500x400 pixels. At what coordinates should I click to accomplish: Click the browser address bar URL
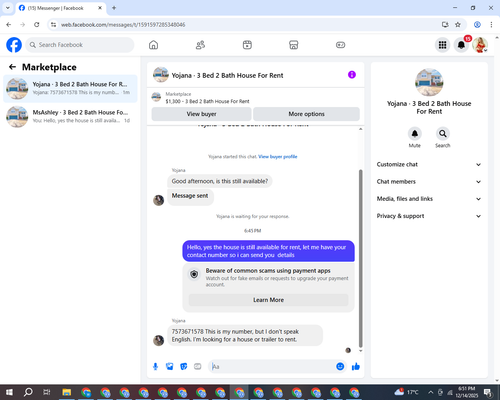coord(123,25)
